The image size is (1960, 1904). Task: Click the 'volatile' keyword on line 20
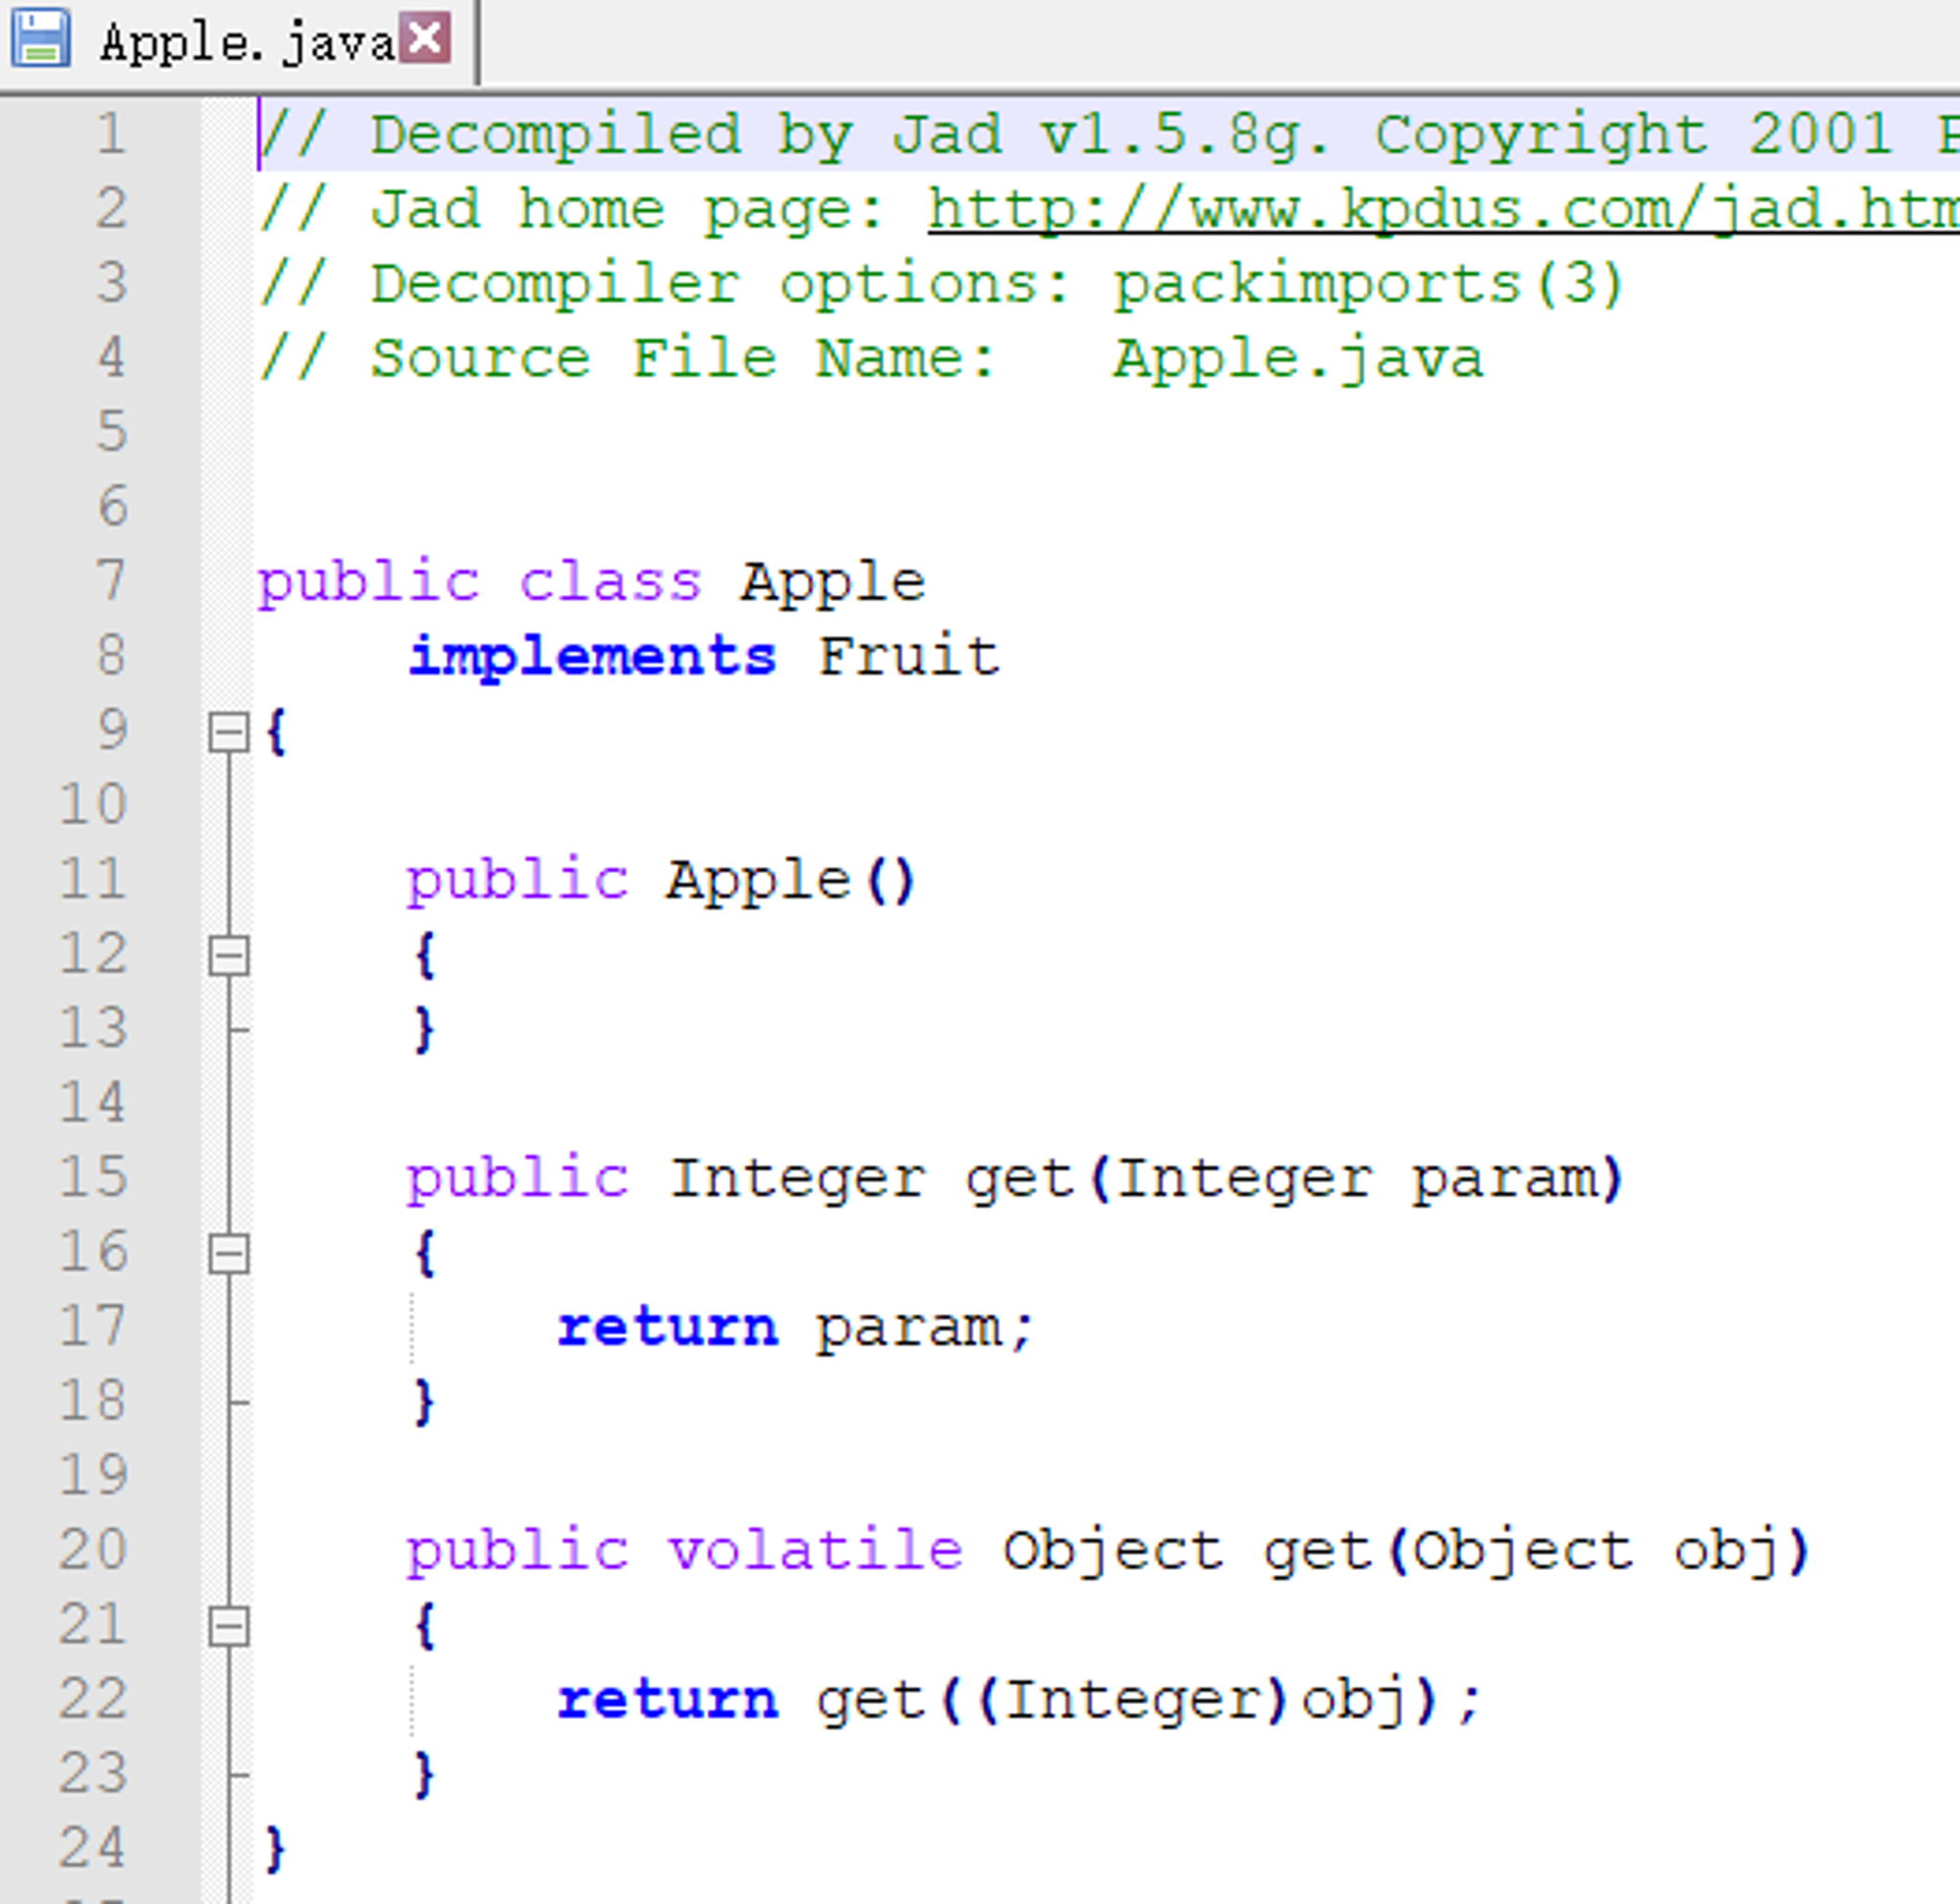point(816,1550)
